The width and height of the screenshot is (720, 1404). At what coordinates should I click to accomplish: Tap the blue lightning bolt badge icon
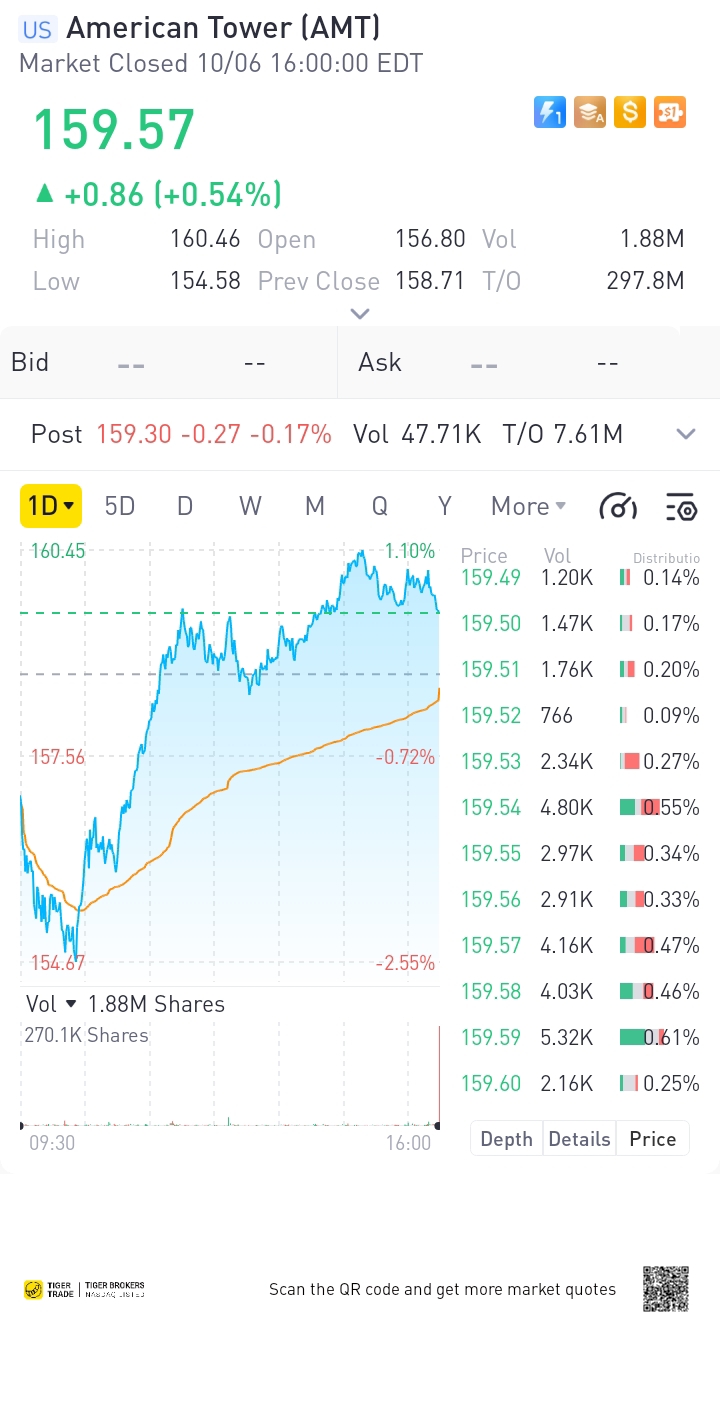[x=550, y=112]
